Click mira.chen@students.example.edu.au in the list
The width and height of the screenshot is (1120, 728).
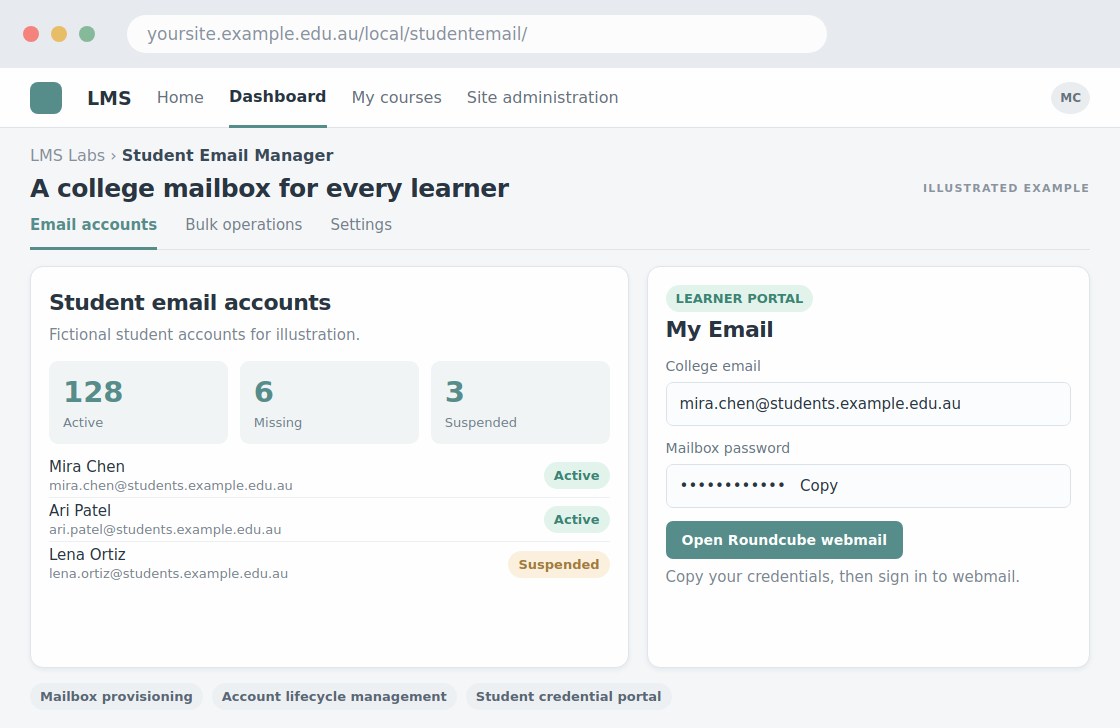coord(171,486)
